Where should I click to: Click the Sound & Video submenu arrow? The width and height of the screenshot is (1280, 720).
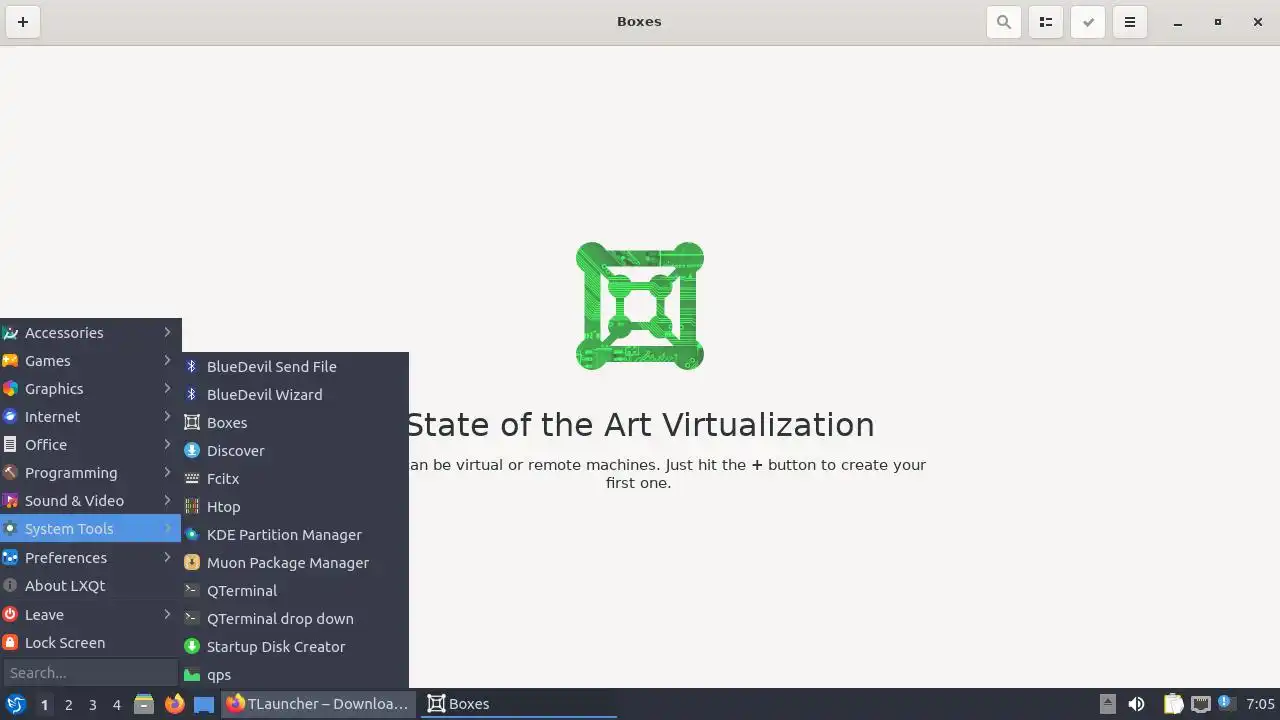[x=167, y=501]
